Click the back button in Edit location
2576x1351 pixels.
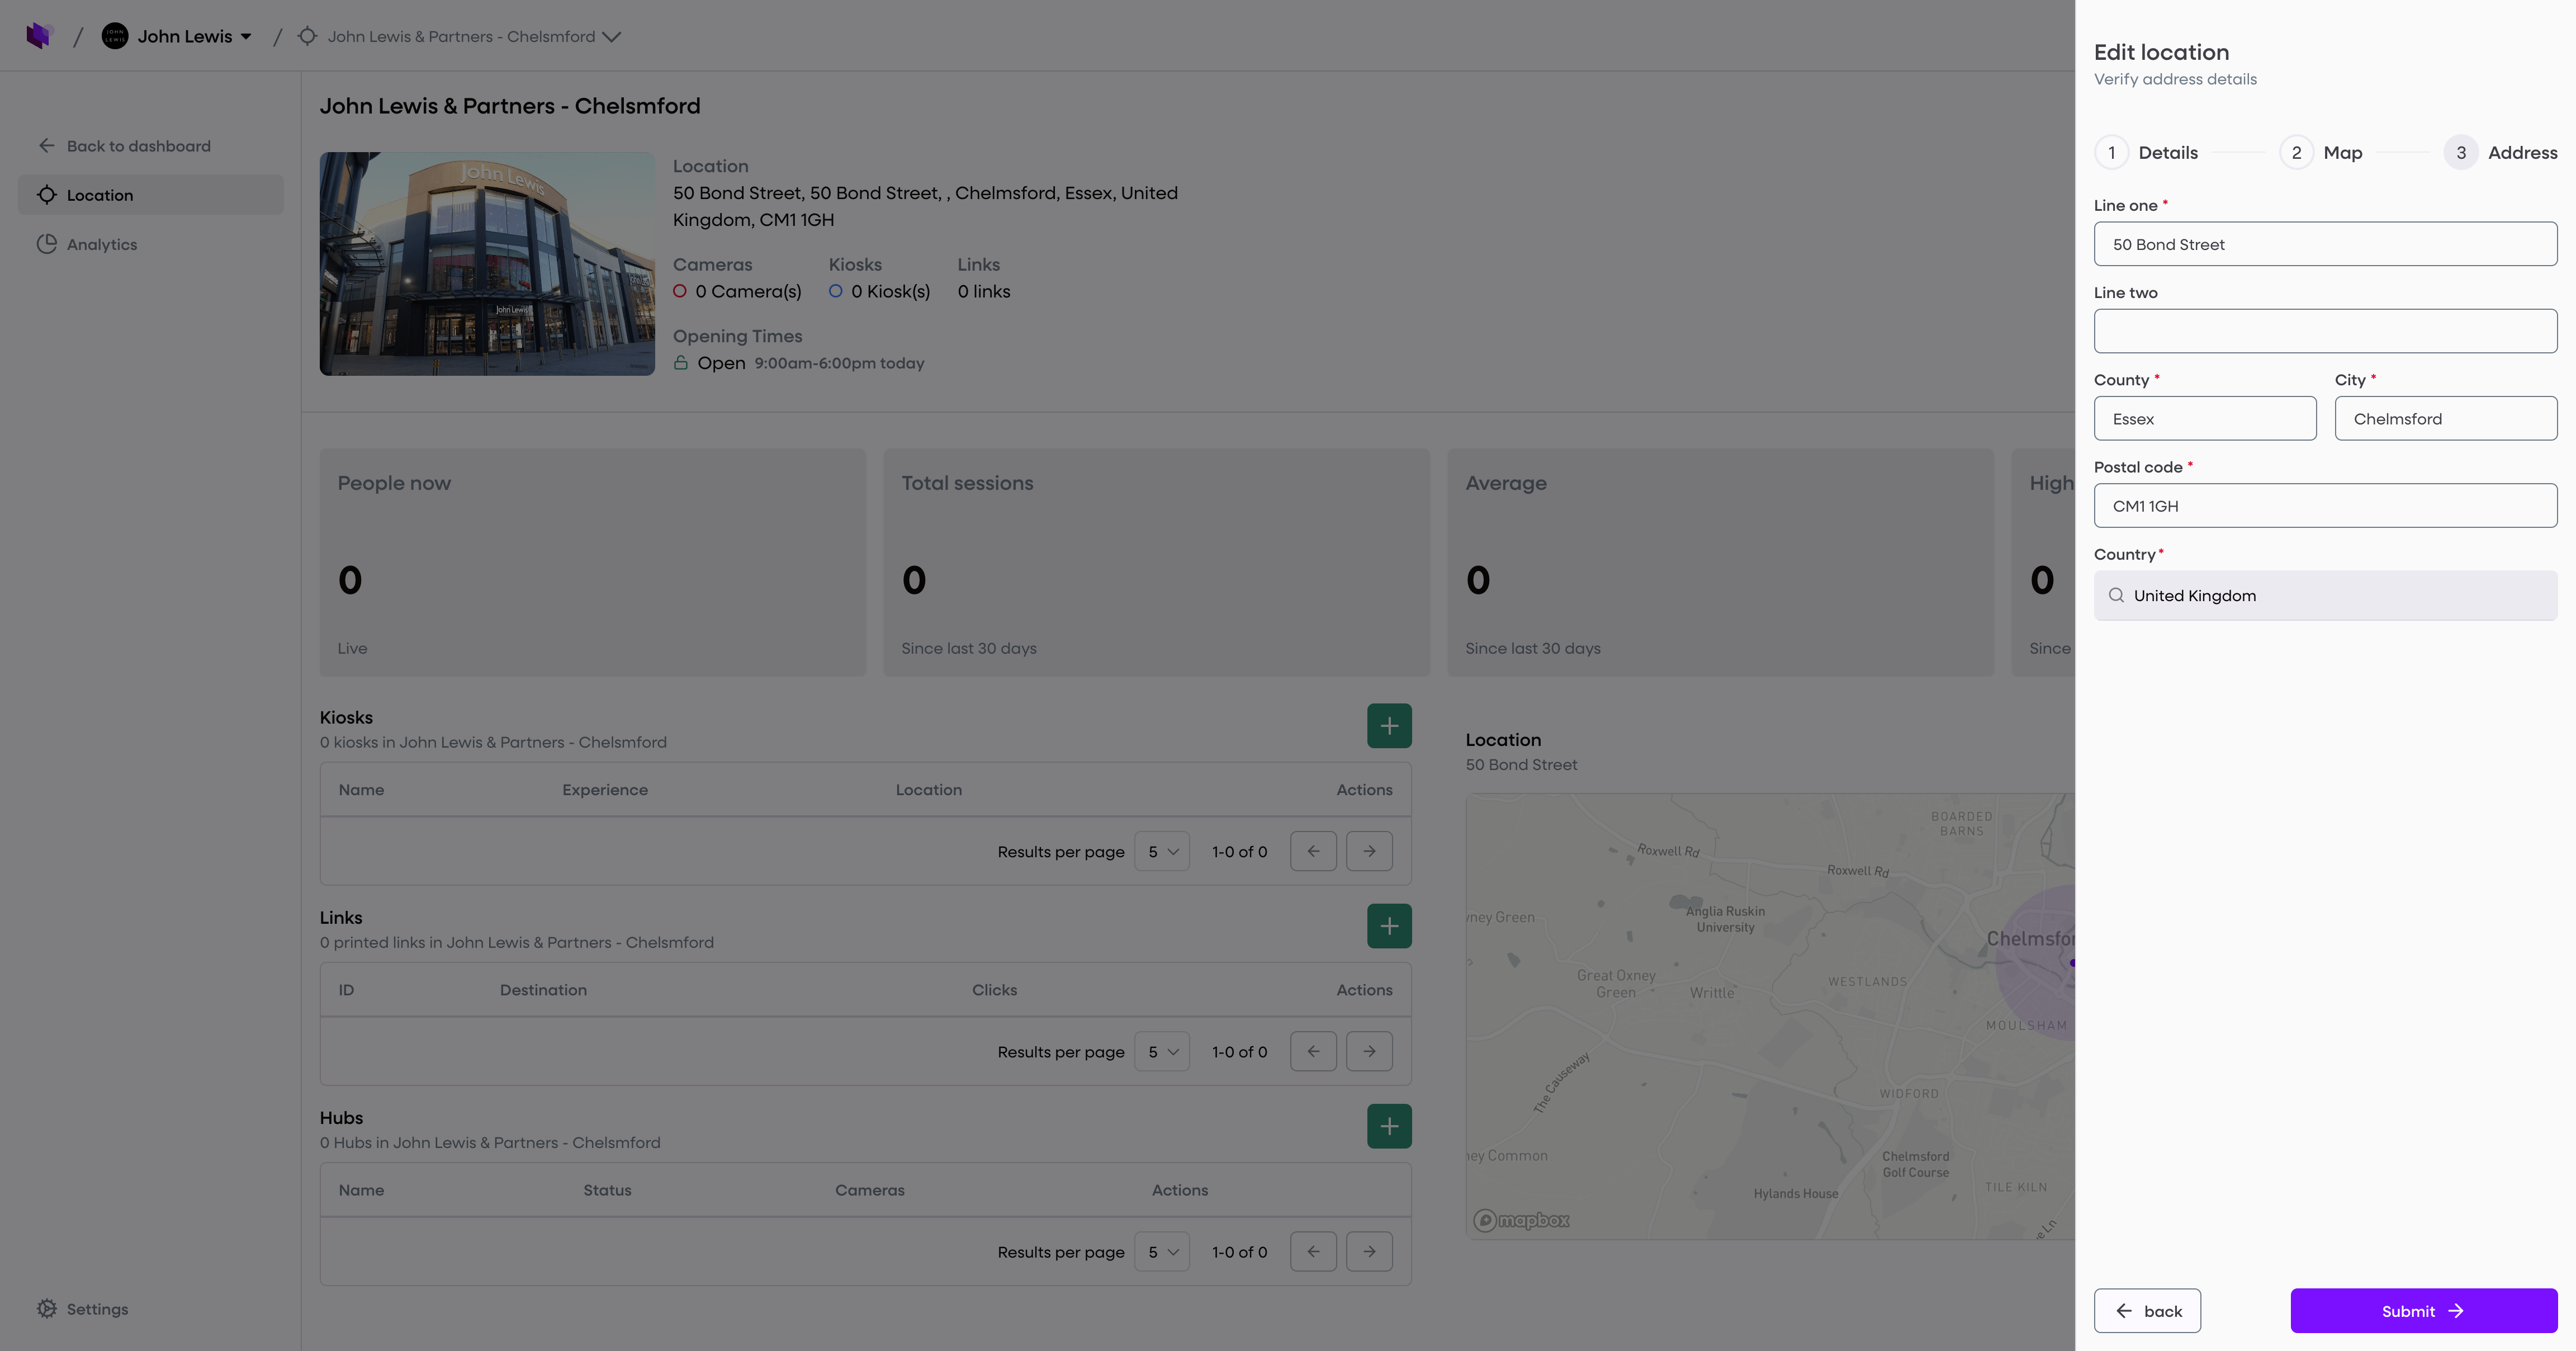click(x=2147, y=1311)
